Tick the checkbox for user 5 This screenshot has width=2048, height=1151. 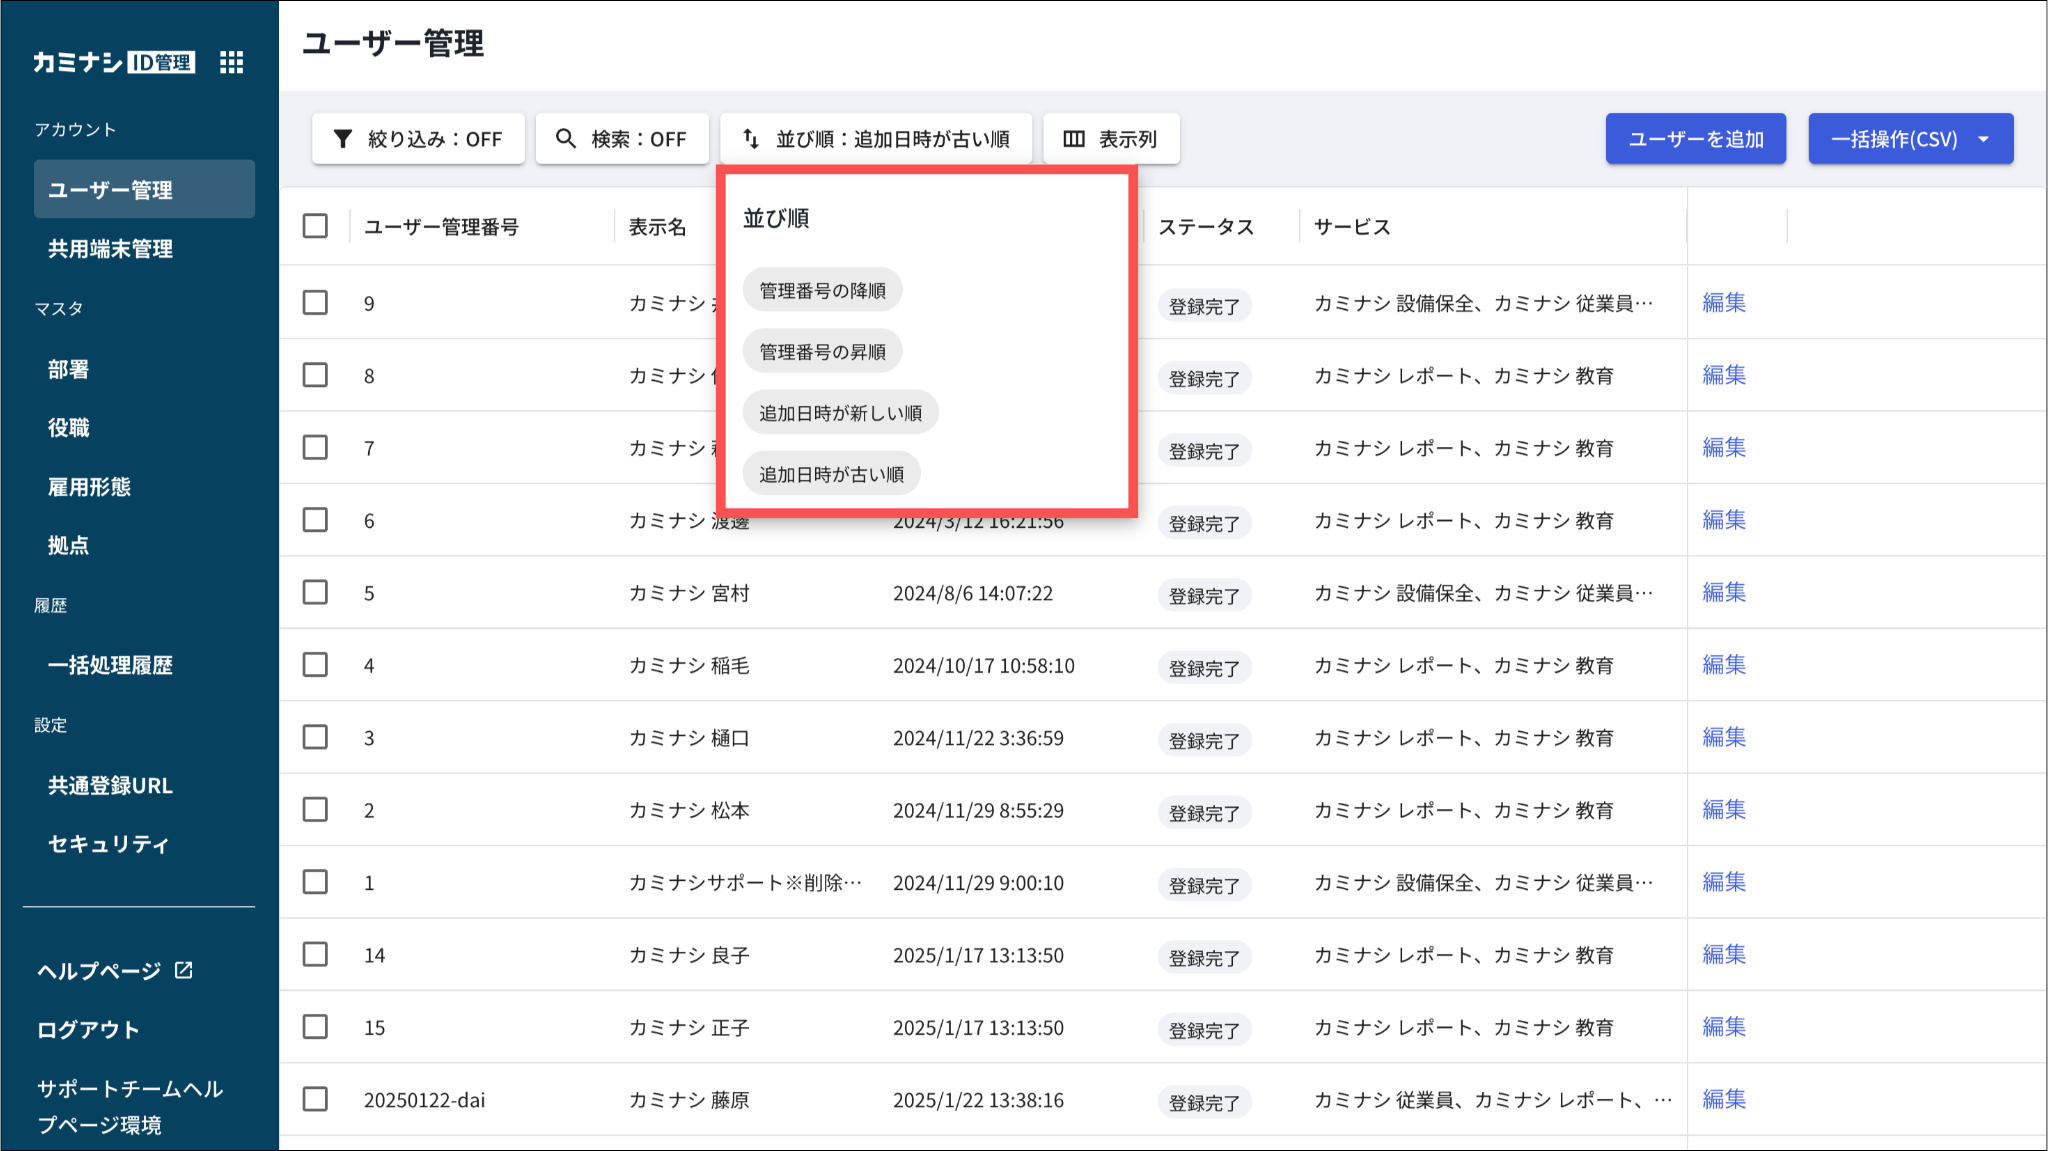(315, 592)
